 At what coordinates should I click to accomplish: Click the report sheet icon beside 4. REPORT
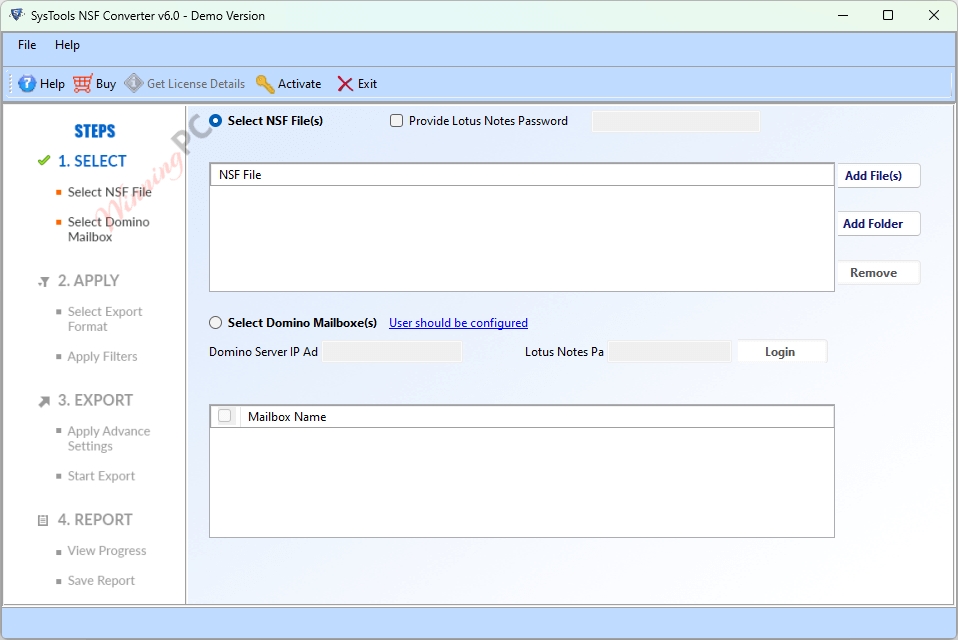[x=43, y=520]
